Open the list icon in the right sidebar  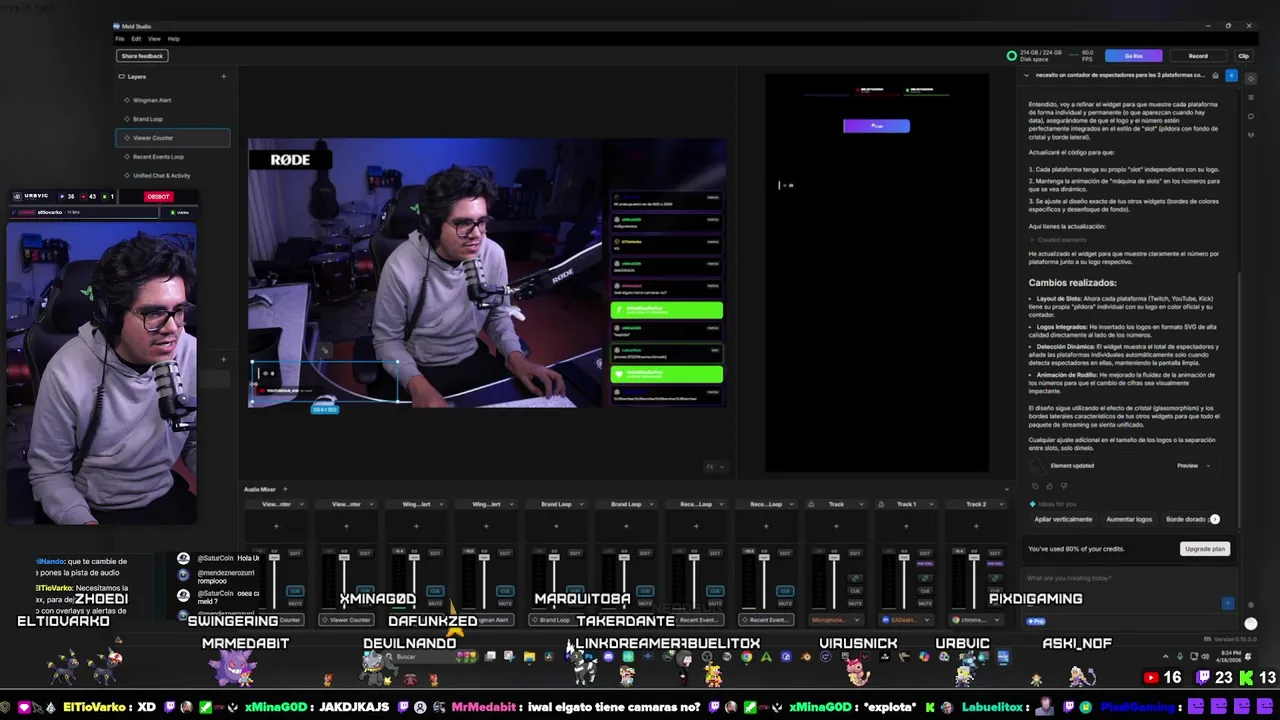point(1251,97)
